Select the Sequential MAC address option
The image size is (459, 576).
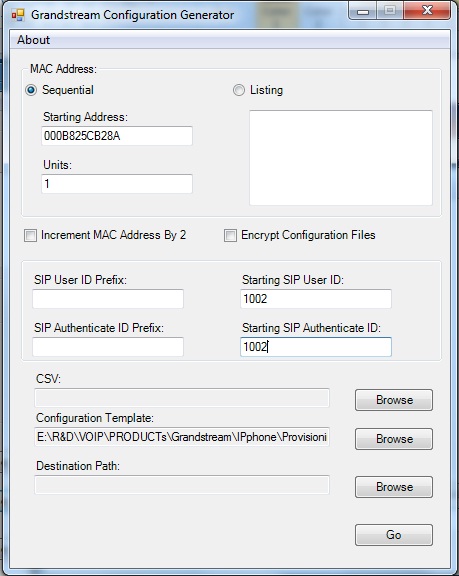coord(31,90)
